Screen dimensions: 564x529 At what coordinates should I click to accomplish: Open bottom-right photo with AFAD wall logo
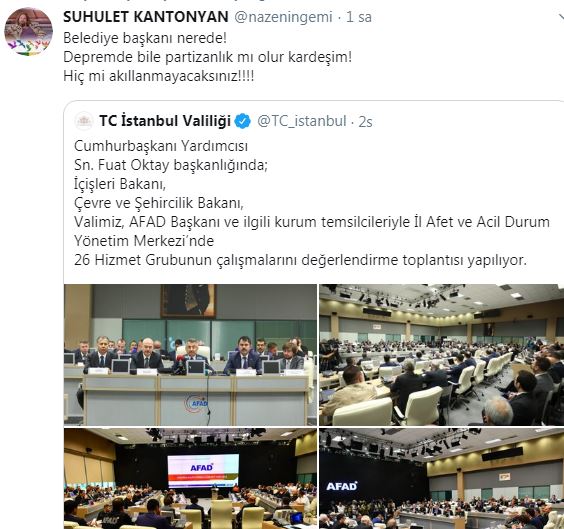pyautogui.click(x=442, y=478)
